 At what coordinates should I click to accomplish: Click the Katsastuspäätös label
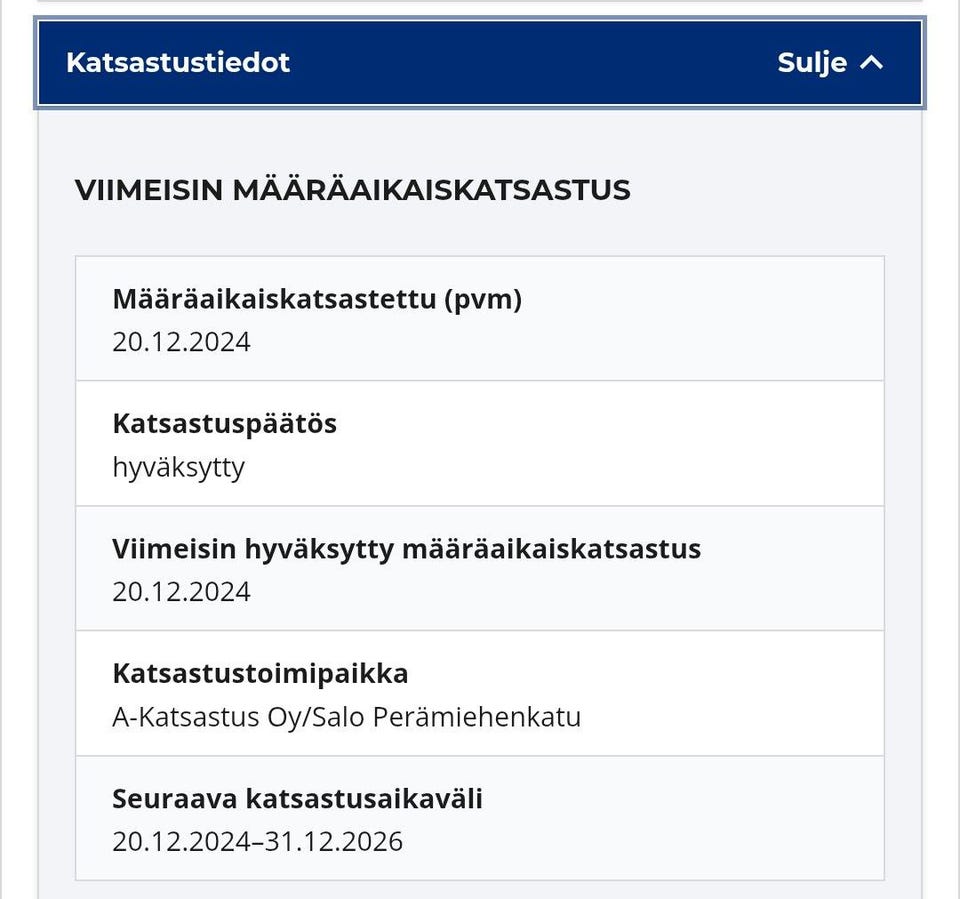click(225, 423)
